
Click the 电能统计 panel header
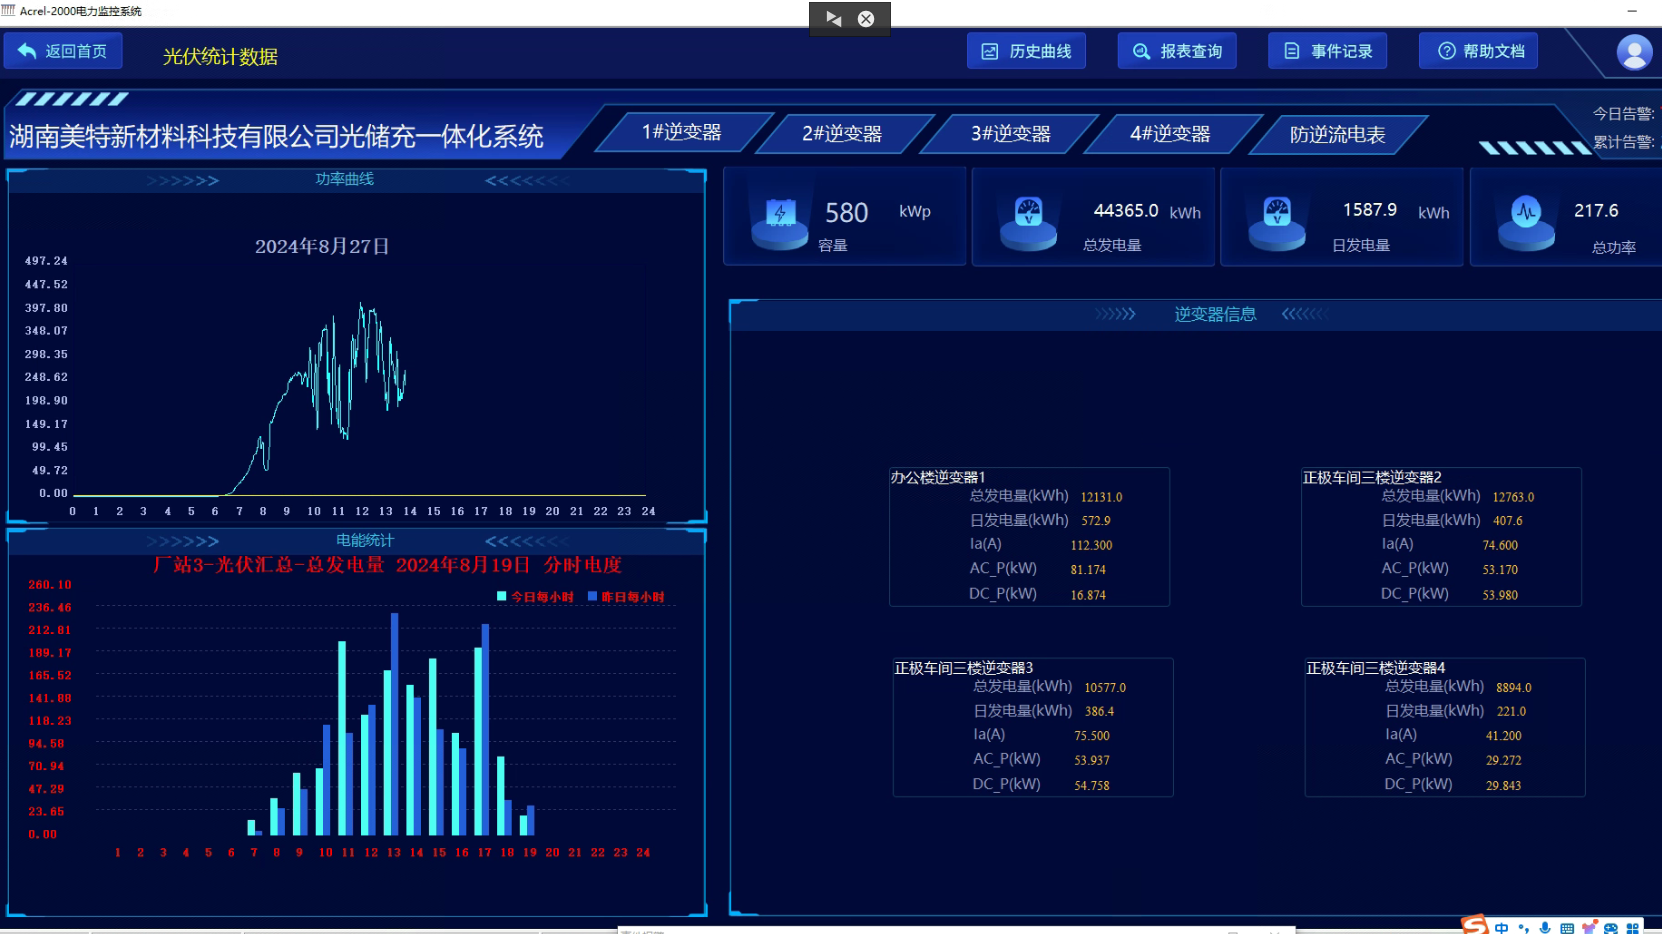(x=365, y=540)
